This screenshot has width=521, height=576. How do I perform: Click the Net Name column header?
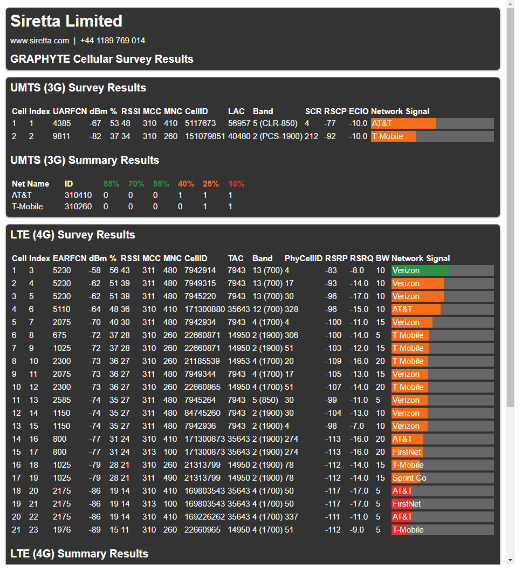tap(30, 184)
